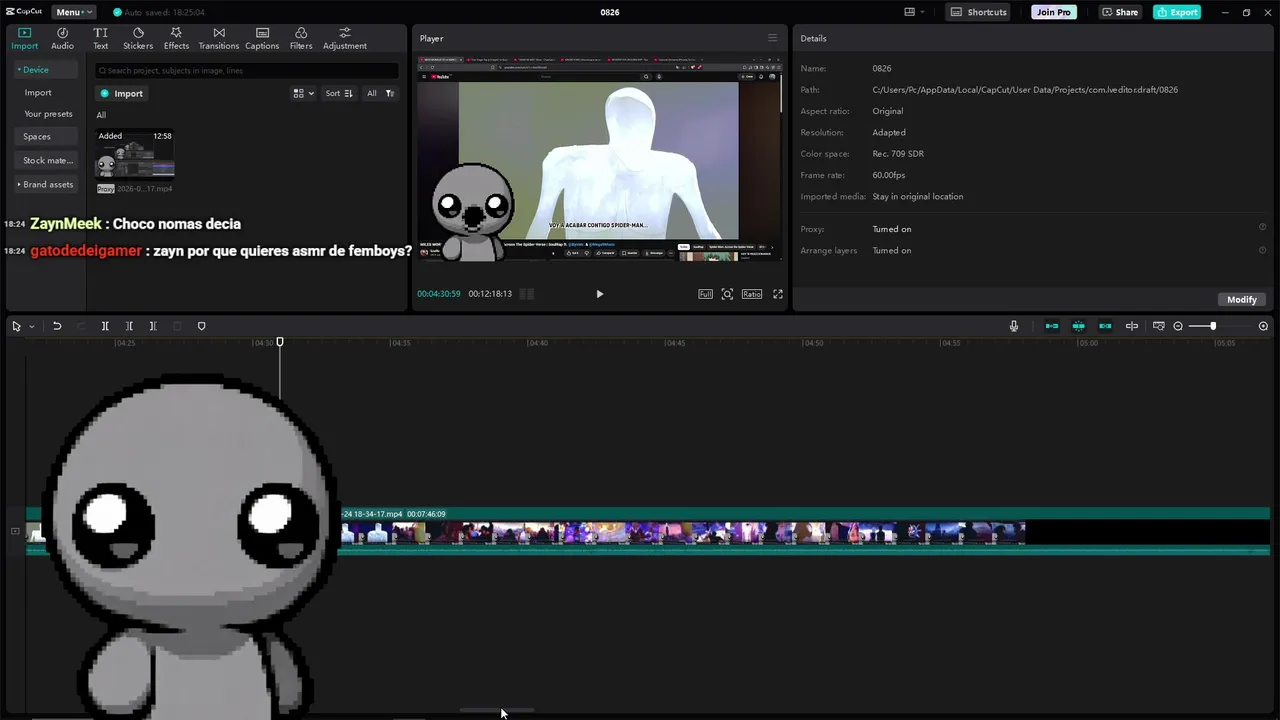The height and width of the screenshot is (720, 1280).
Task: Click the Join Pro button
Action: [x=1054, y=12]
